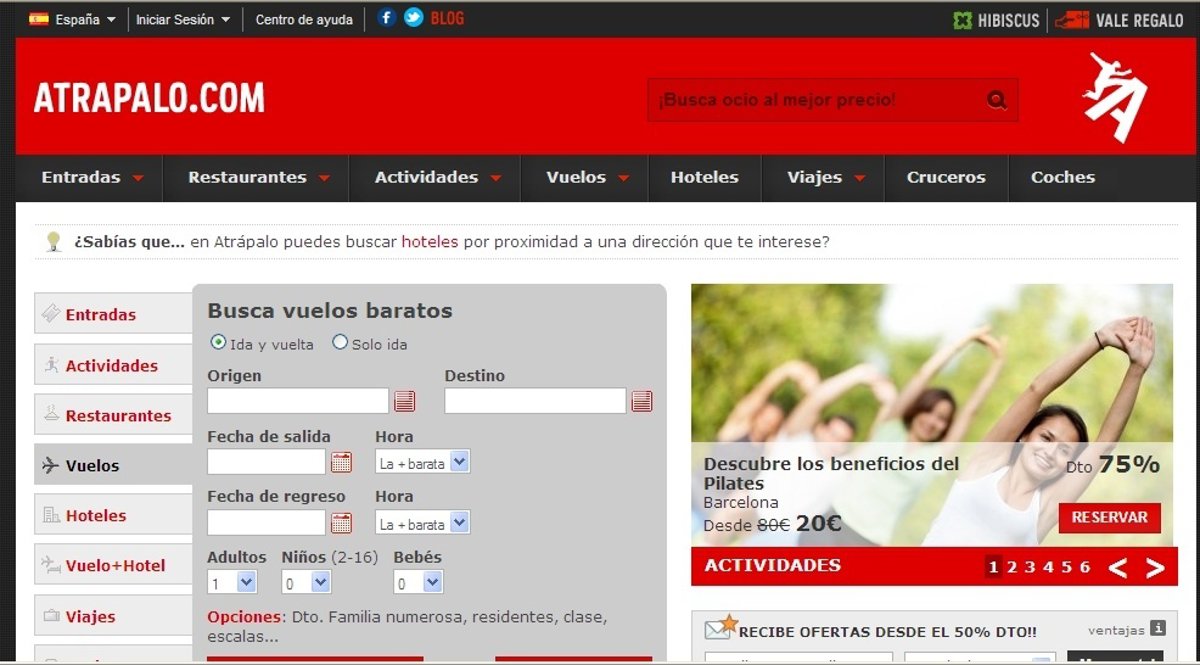Open the Adultos count dropdown

pyautogui.click(x=232, y=582)
